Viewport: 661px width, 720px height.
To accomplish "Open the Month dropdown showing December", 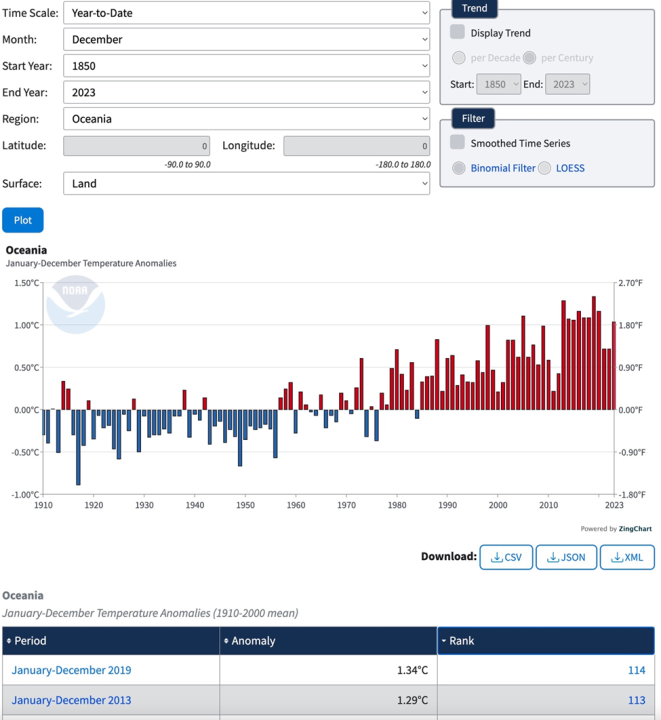I will [246, 40].
